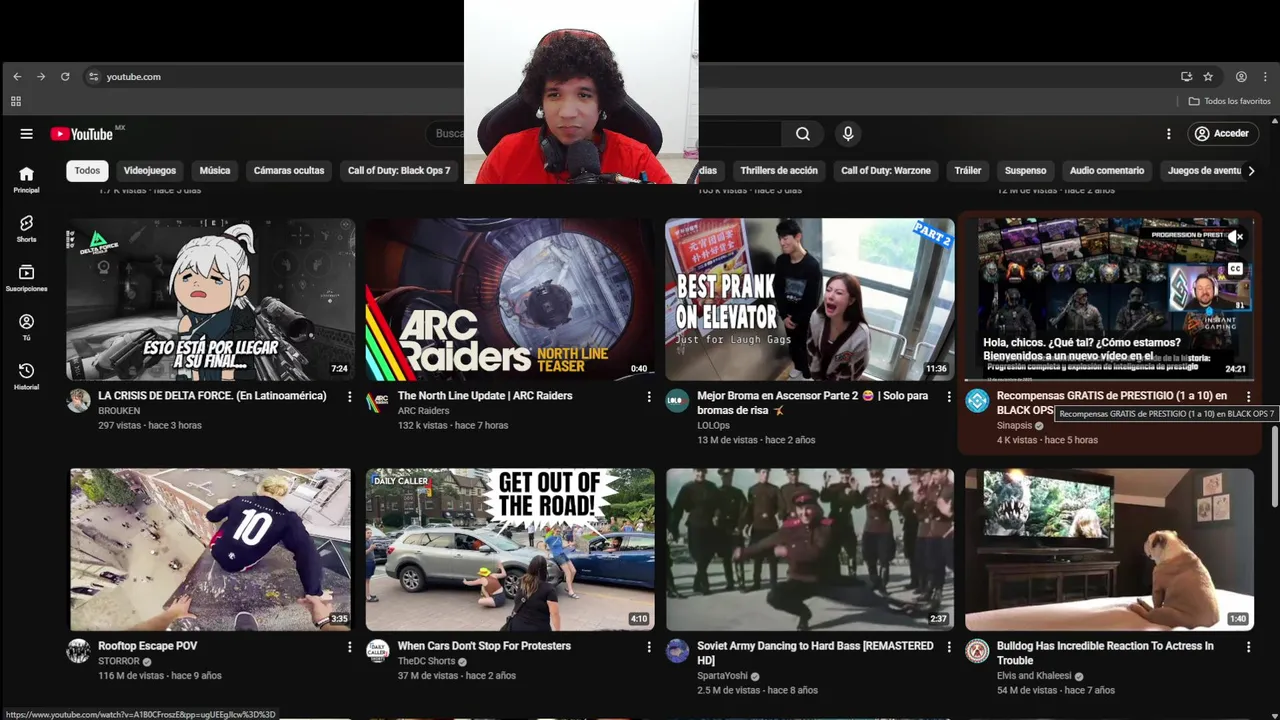The image size is (1280, 720).
Task: Open browser three-dot menu
Action: 1265,77
